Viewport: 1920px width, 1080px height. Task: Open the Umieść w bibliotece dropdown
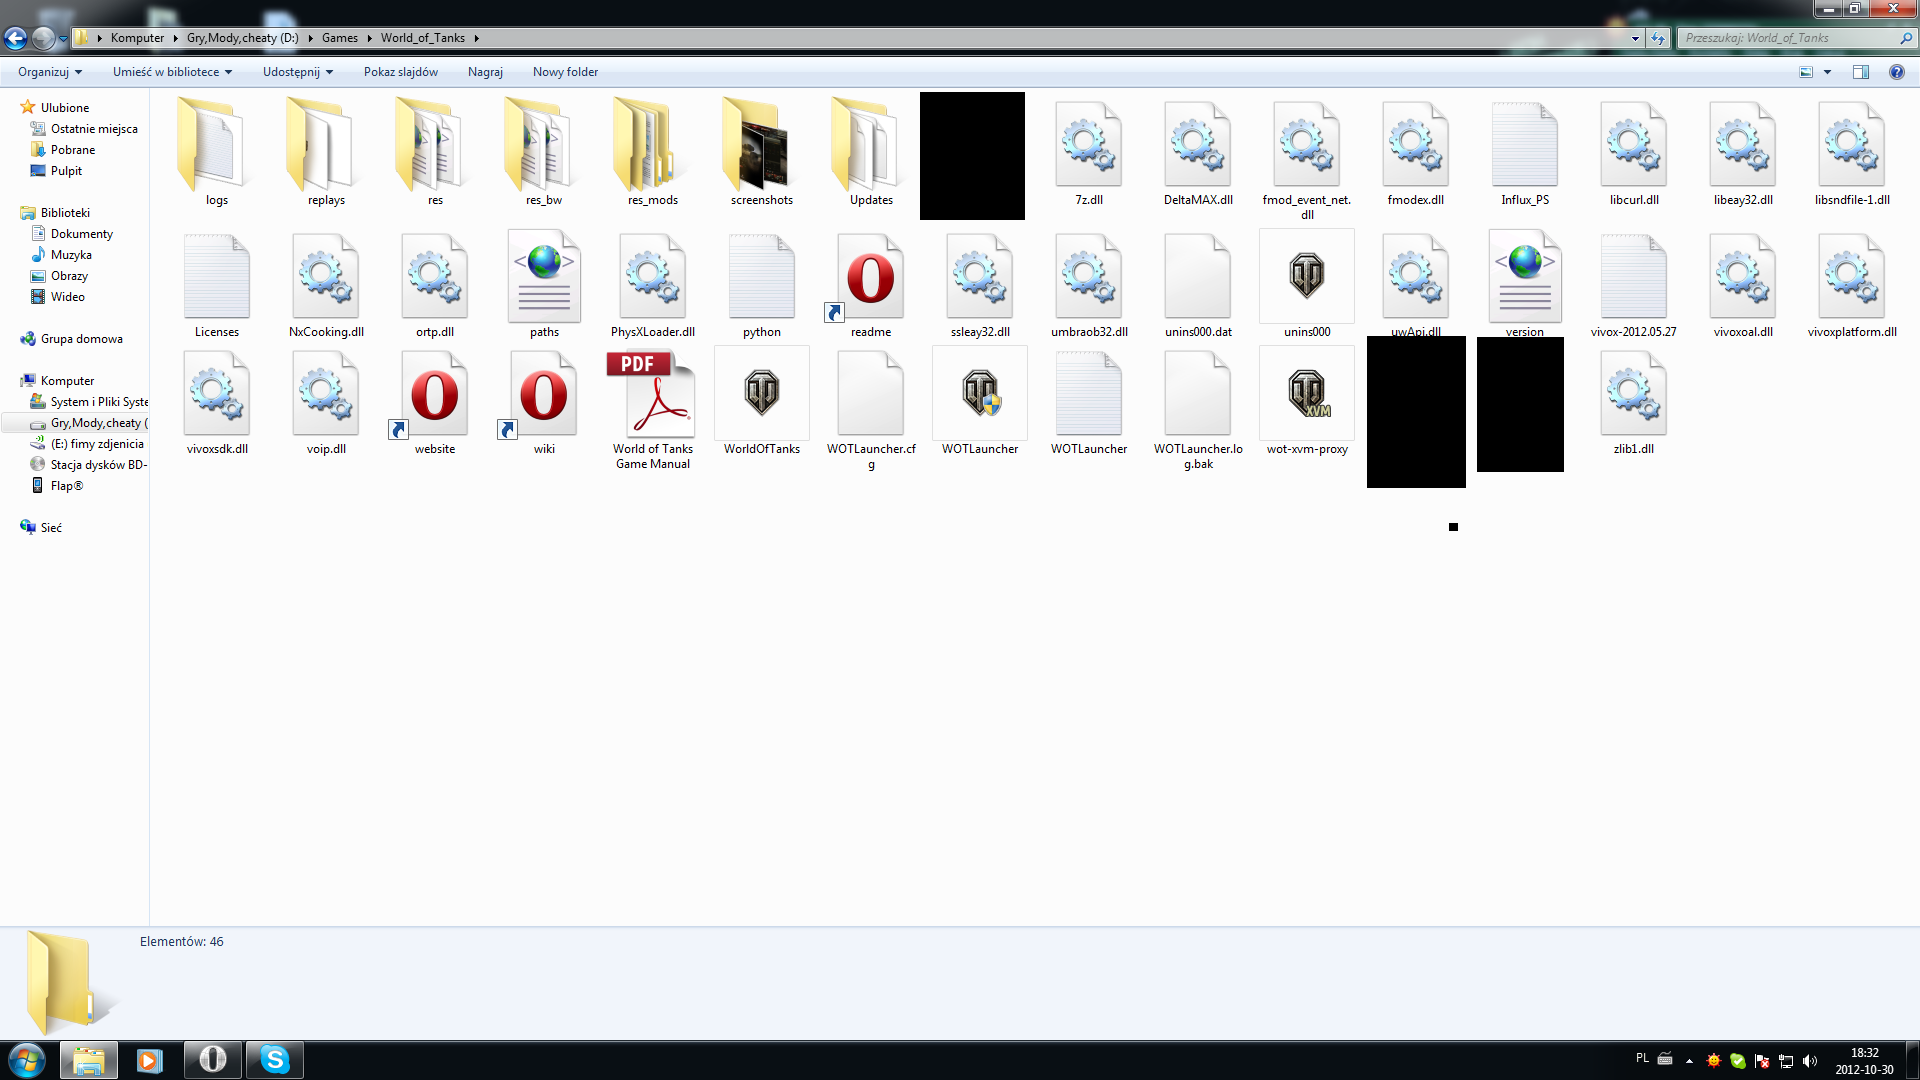(x=172, y=72)
